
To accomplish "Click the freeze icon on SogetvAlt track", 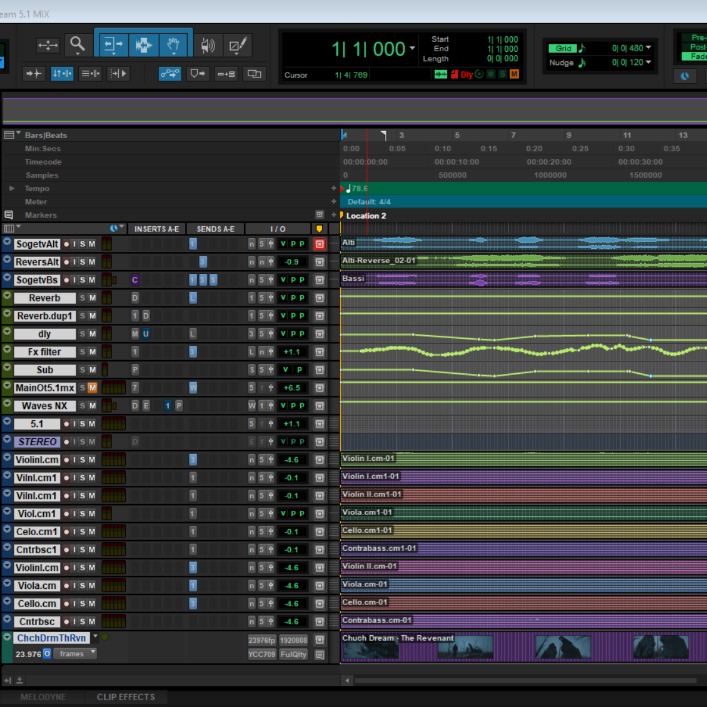I will point(320,244).
